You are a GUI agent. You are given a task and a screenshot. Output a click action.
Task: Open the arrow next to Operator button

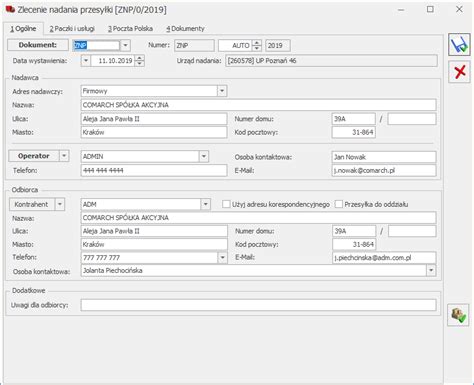64,156
